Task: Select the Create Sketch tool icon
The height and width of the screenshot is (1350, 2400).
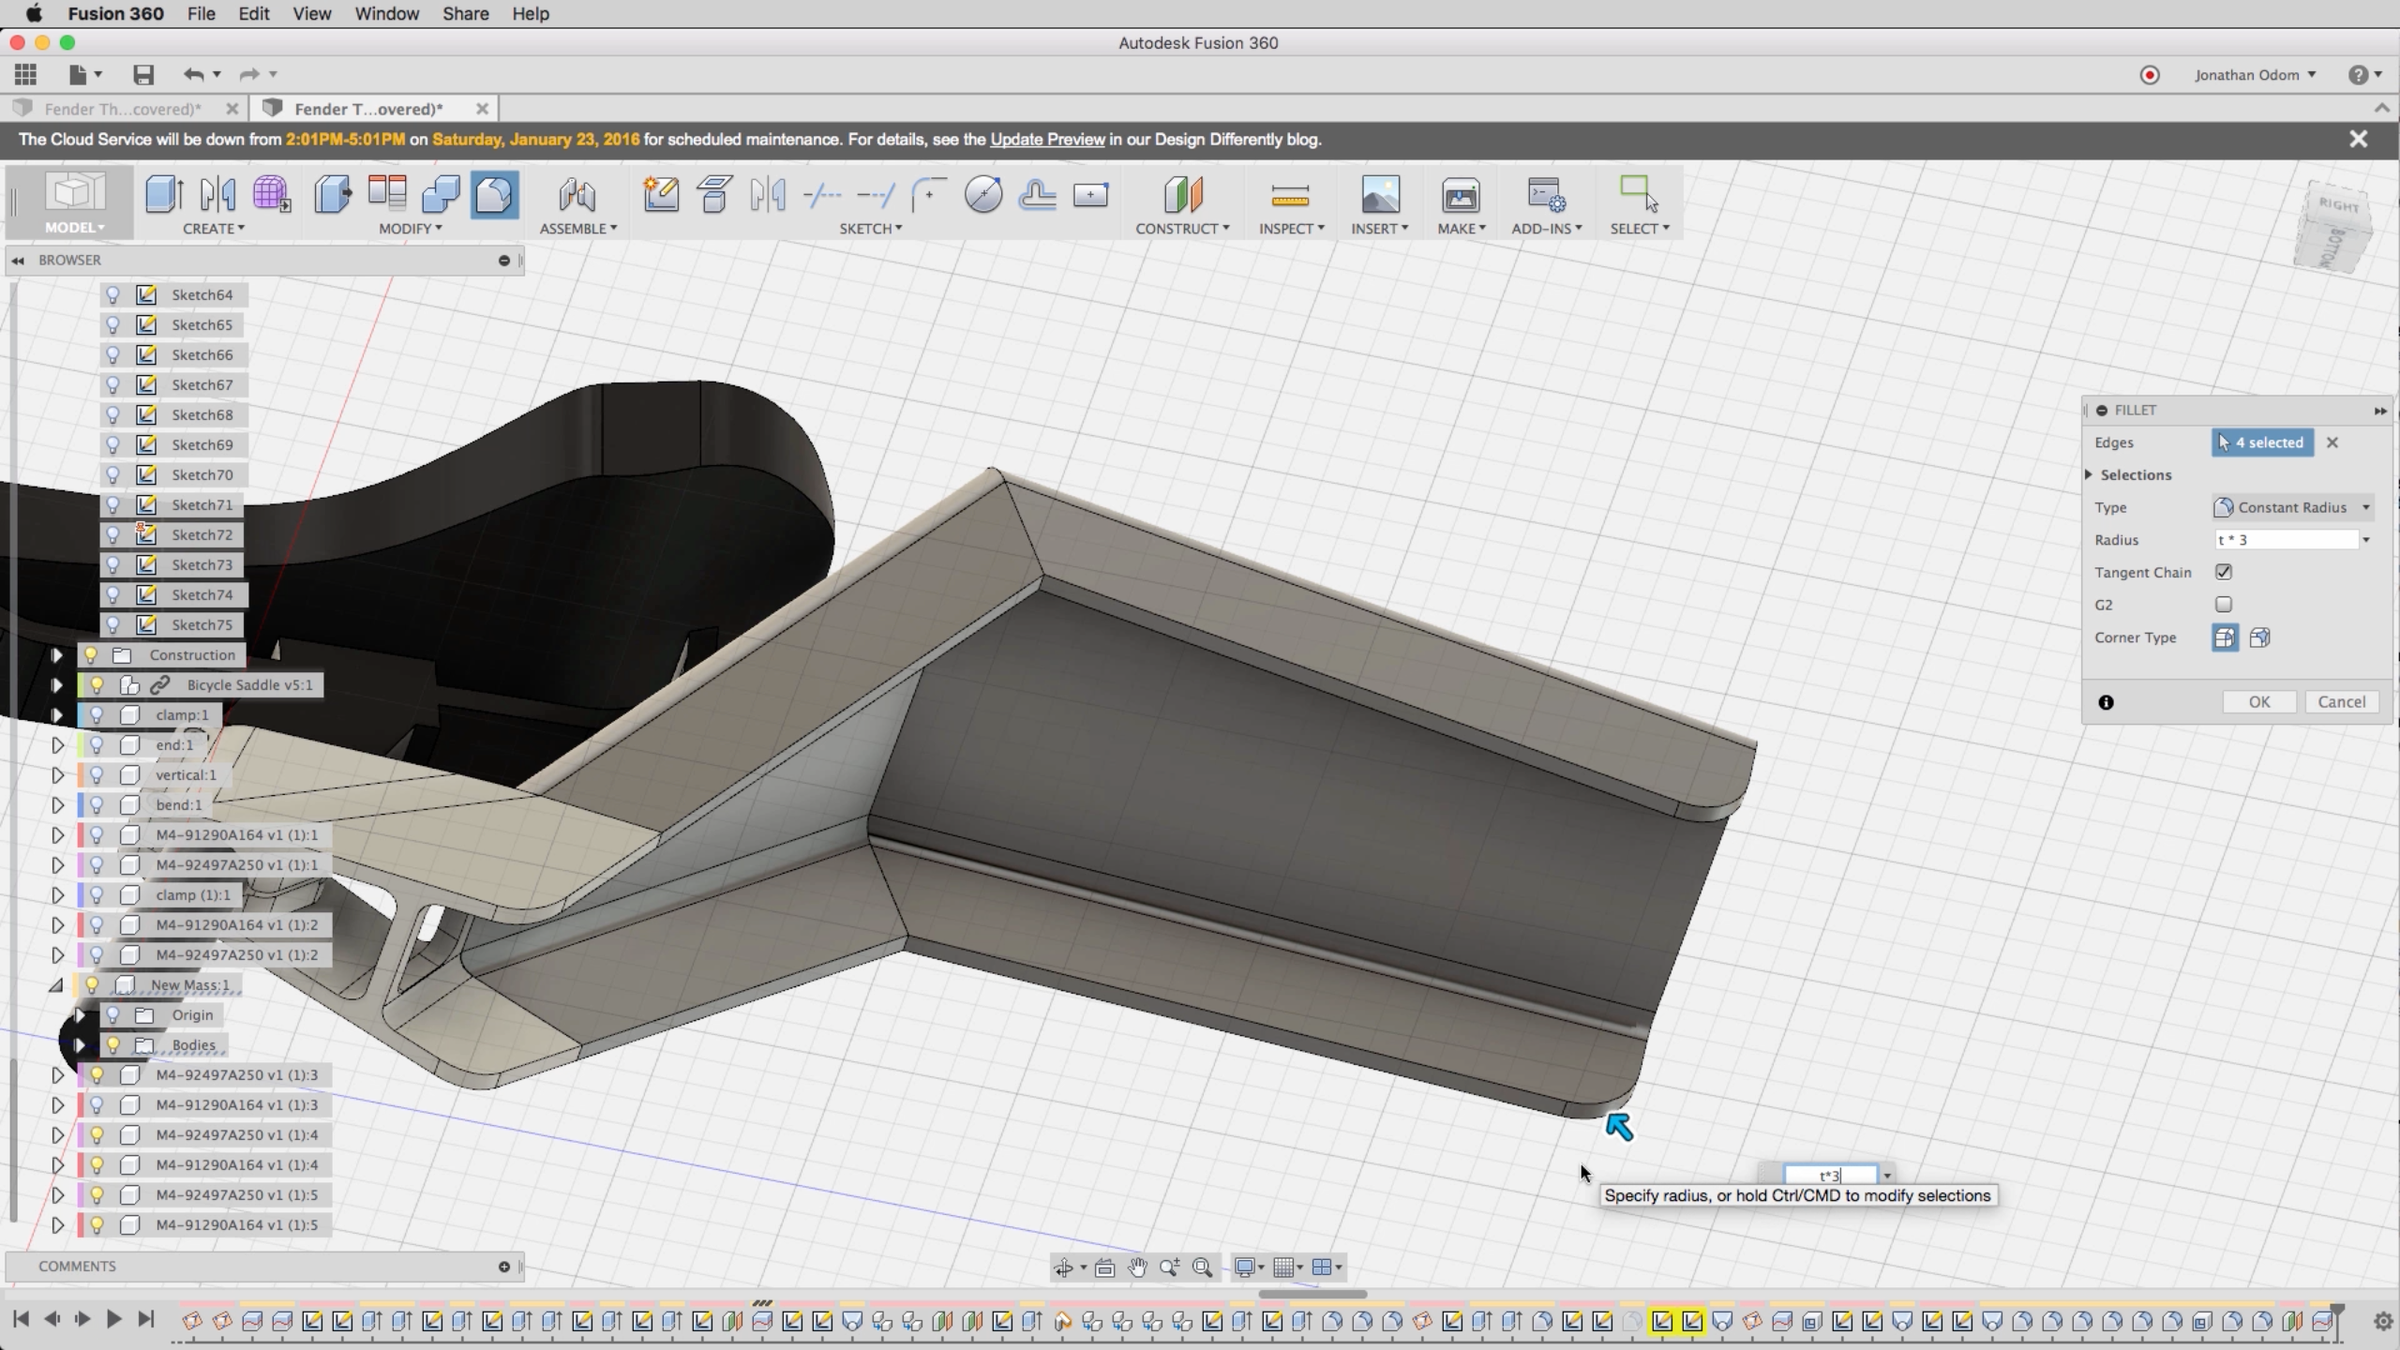Action: [x=661, y=194]
